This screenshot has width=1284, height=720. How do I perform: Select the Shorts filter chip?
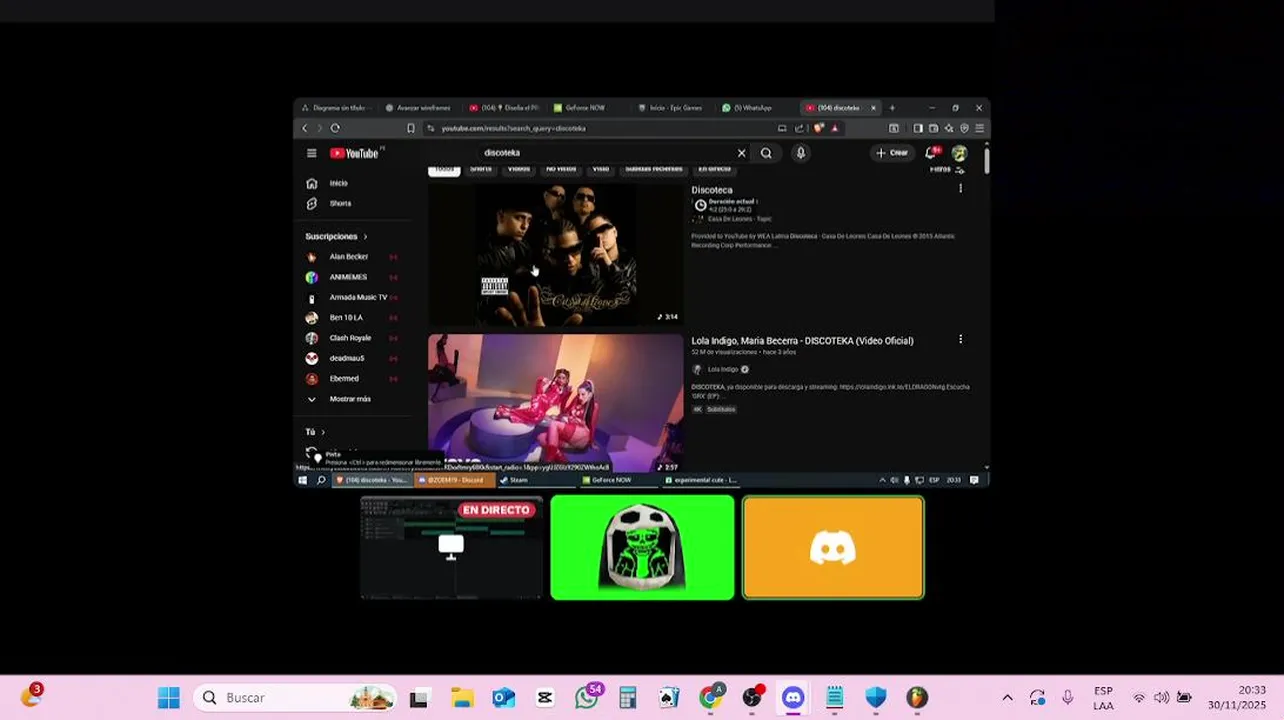[481, 169]
